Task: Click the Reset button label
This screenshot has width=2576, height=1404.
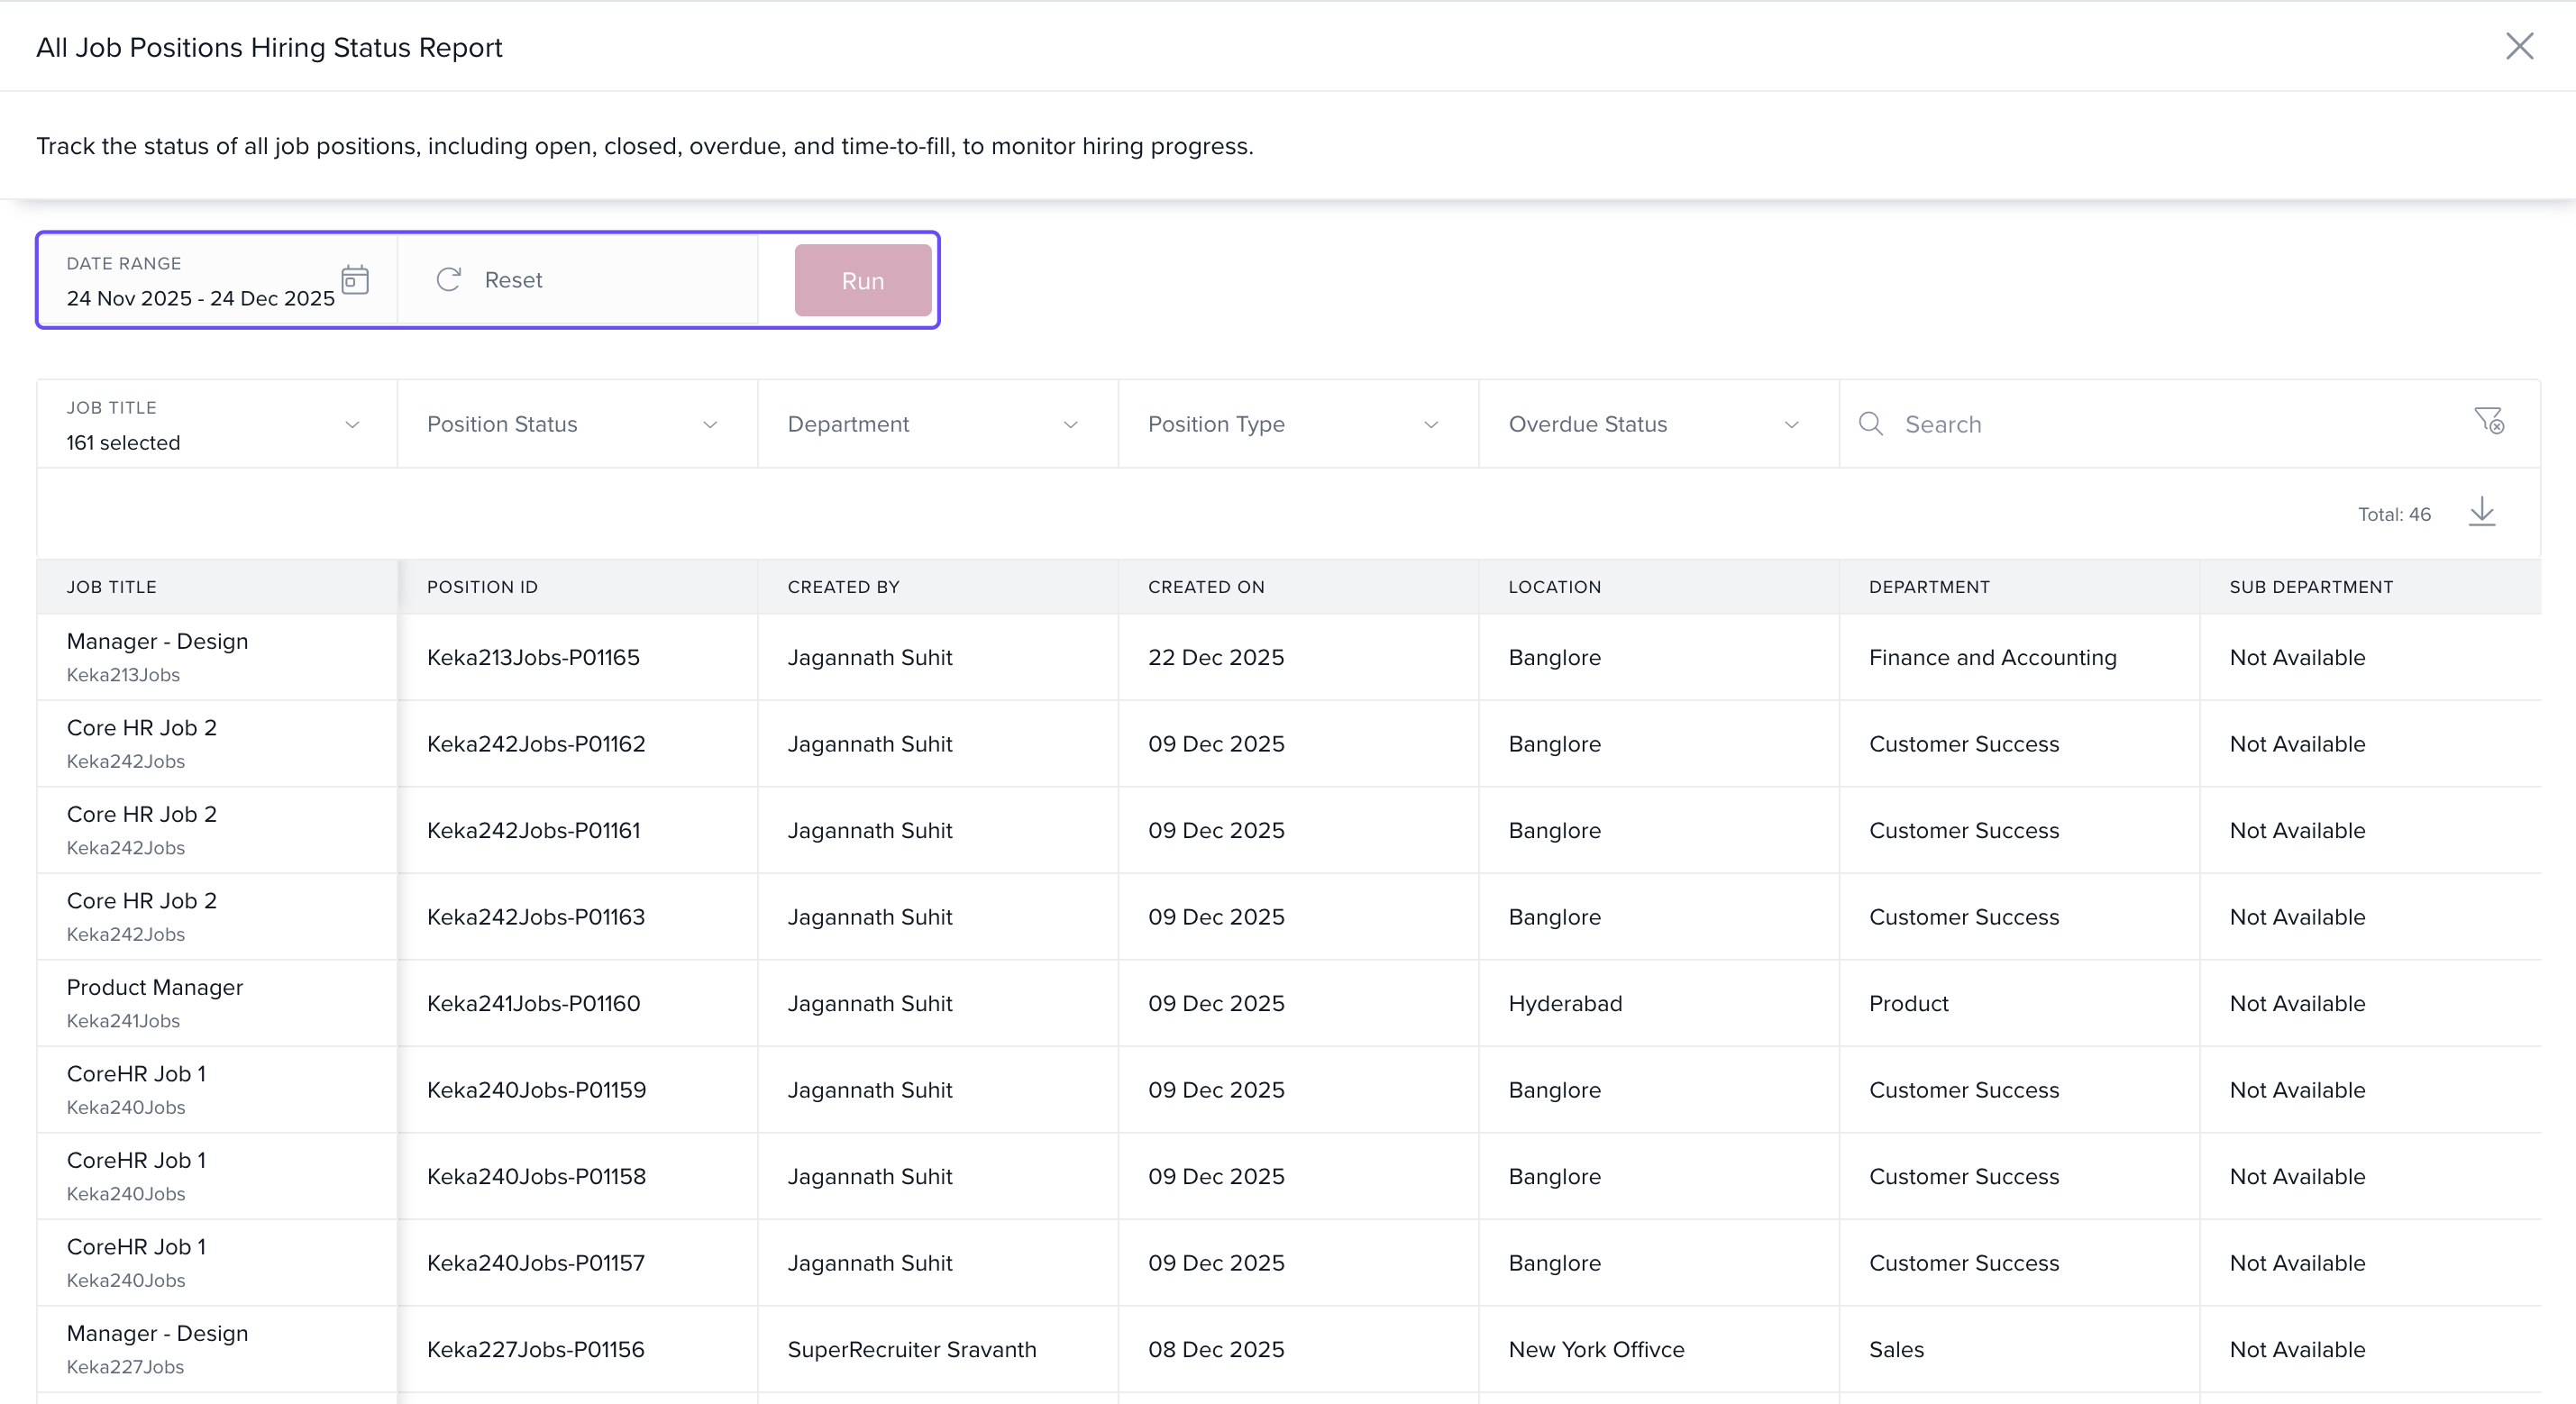Action: (513, 280)
